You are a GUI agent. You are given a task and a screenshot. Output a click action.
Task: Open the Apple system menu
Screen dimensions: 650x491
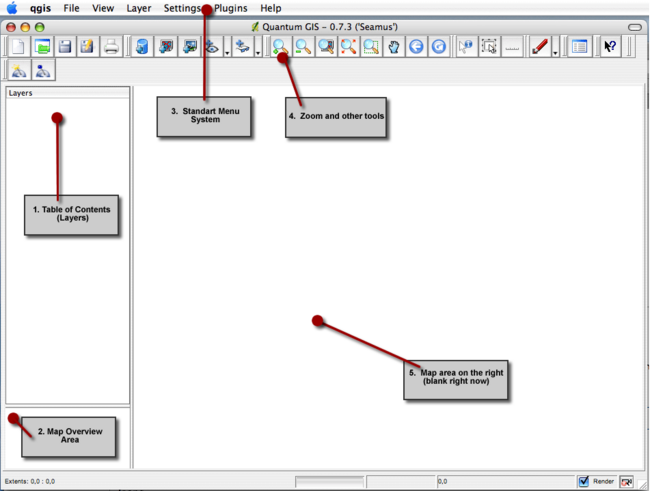(x=12, y=7)
